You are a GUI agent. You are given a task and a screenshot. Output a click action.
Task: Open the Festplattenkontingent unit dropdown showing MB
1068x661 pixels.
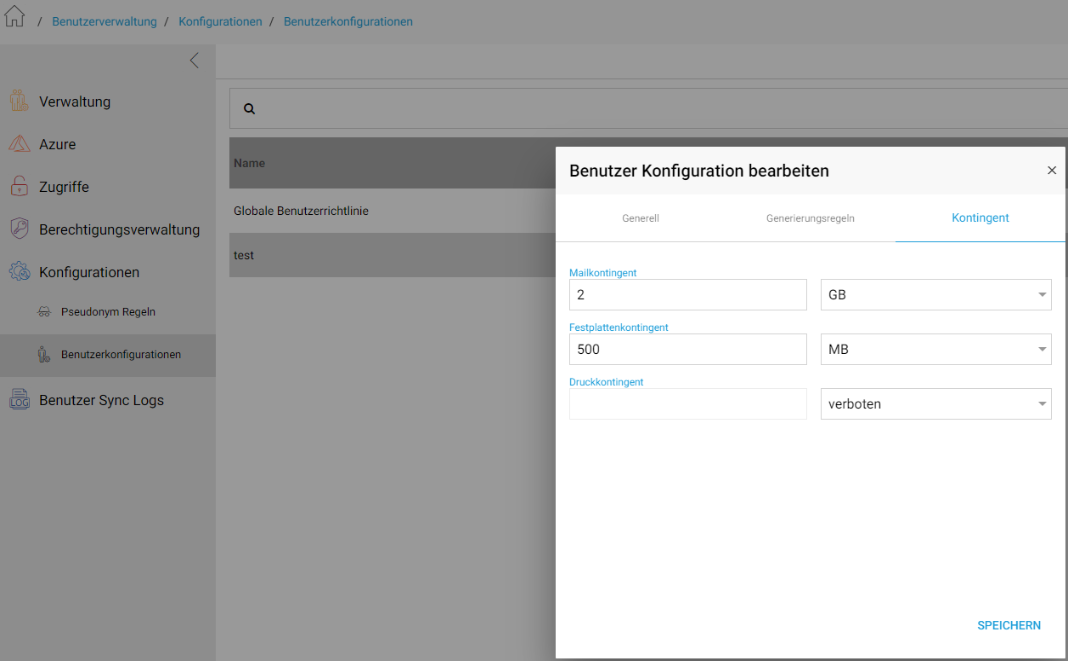click(x=936, y=349)
